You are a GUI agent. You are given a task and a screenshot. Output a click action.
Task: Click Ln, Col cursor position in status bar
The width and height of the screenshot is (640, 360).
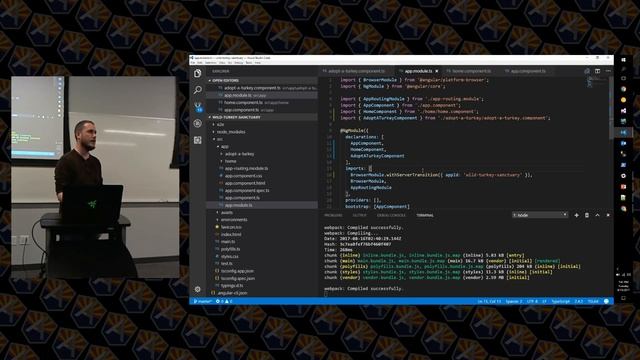point(489,301)
